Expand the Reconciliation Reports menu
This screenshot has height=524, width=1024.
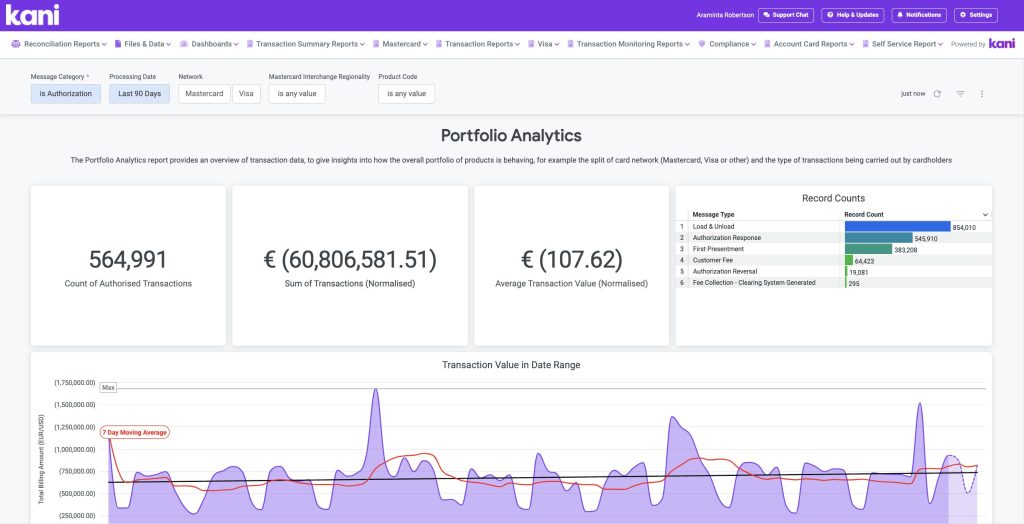[x=61, y=44]
